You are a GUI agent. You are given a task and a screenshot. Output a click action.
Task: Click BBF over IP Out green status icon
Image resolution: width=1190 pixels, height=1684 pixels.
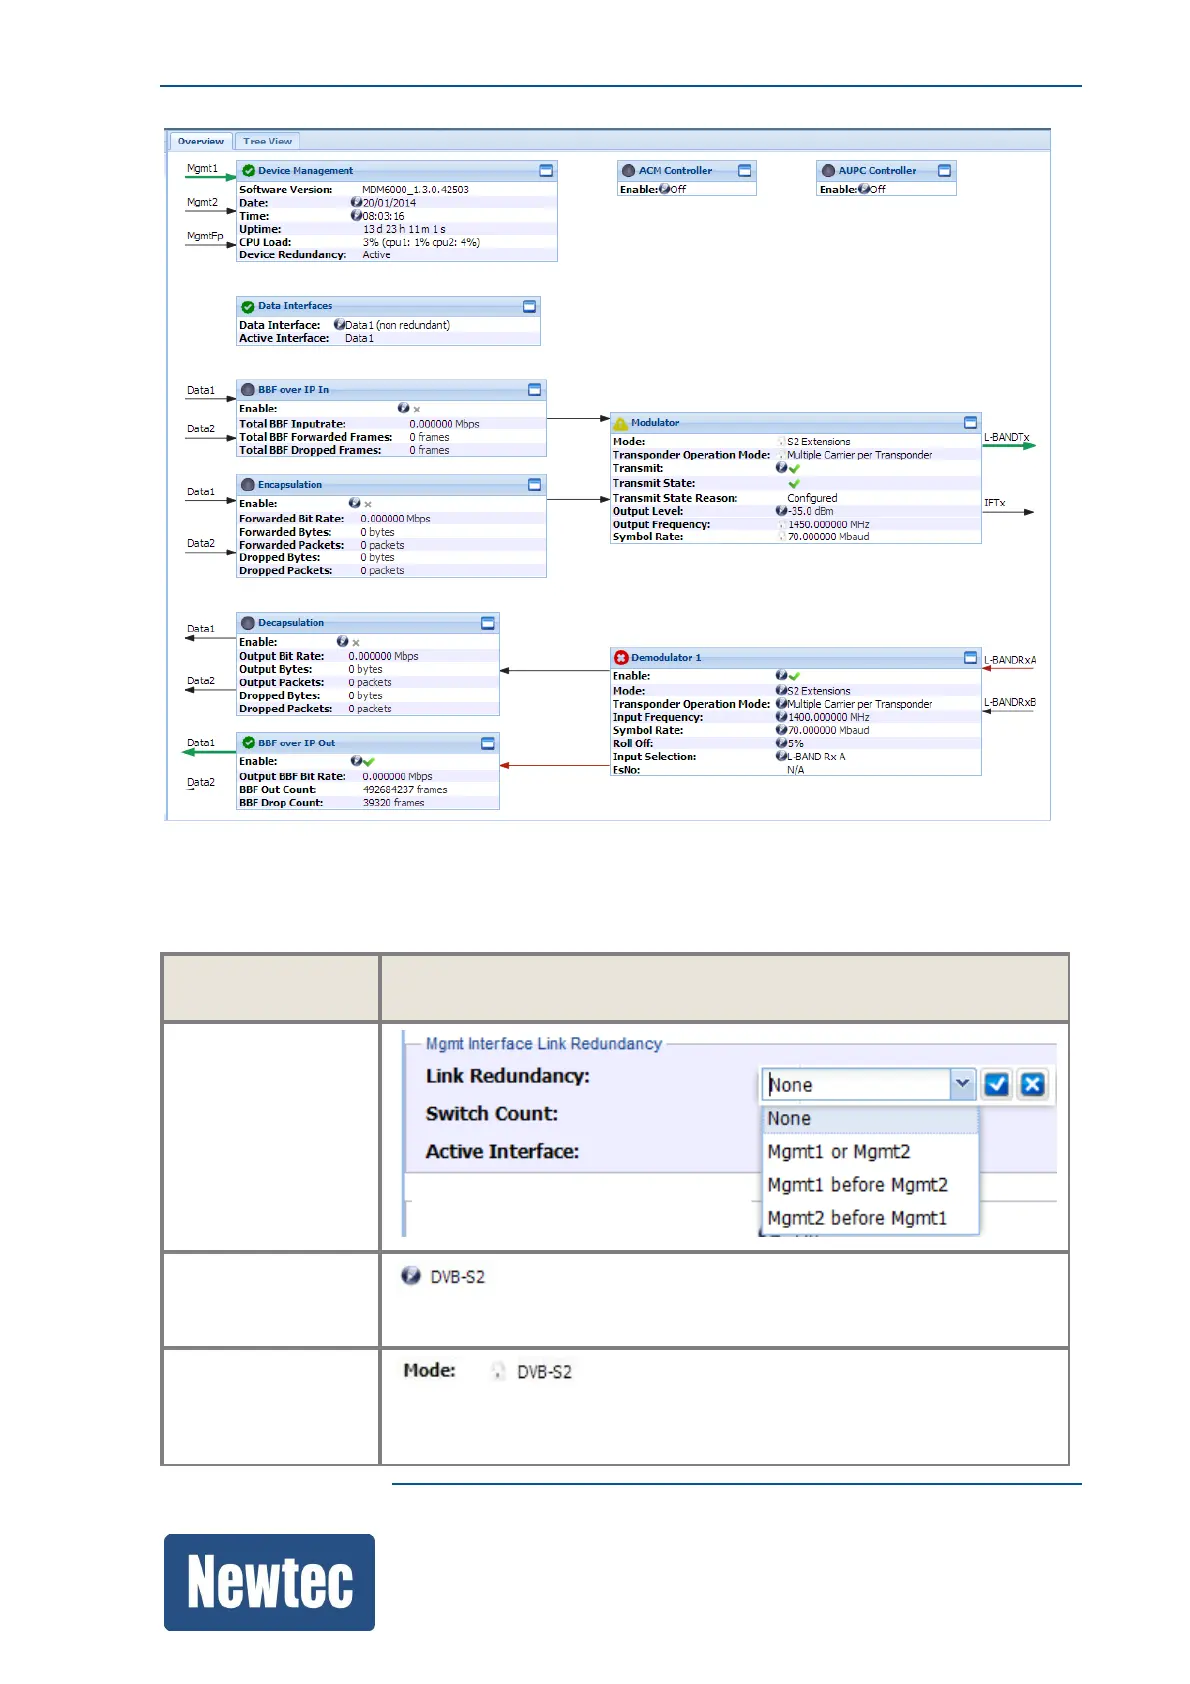tap(248, 743)
